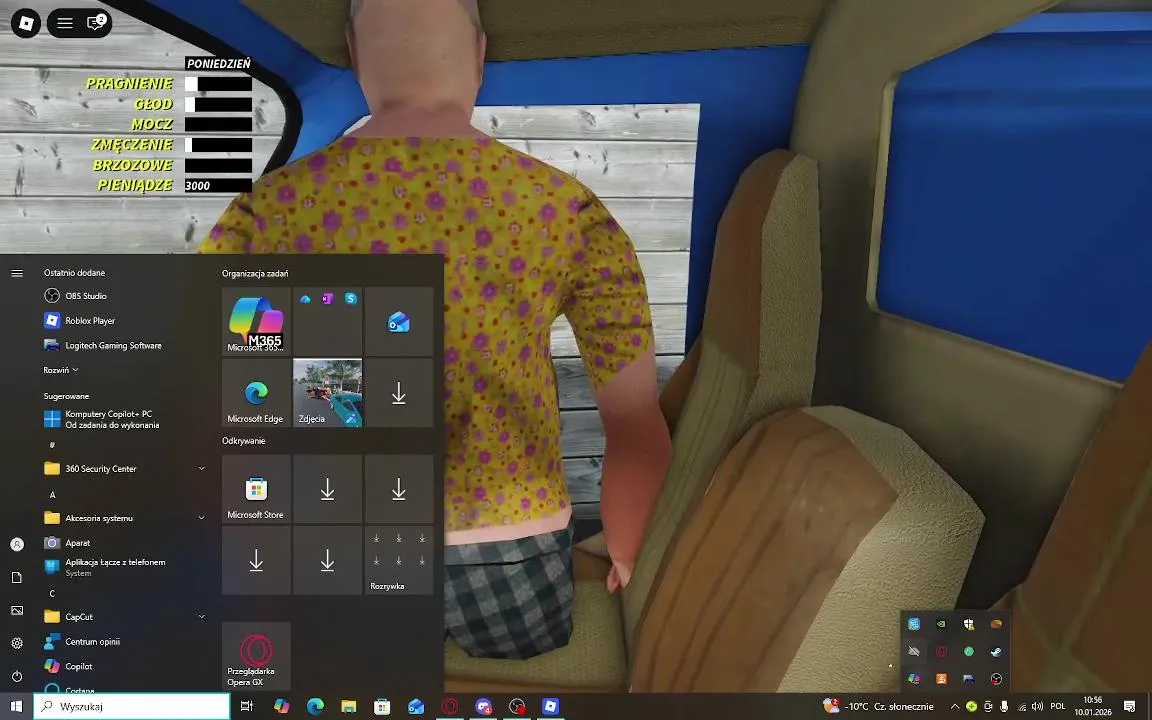Open the volume speaker control

click(1037, 706)
